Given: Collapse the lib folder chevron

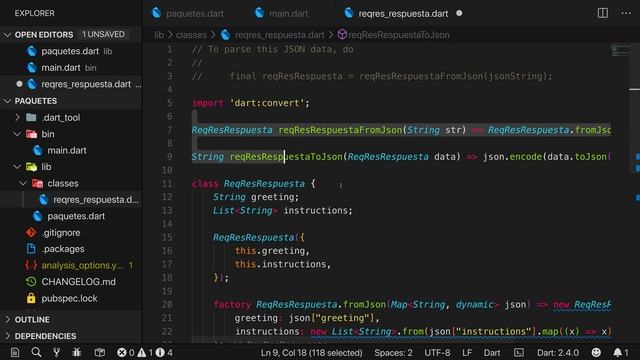Looking at the screenshot, I should coord(17,167).
